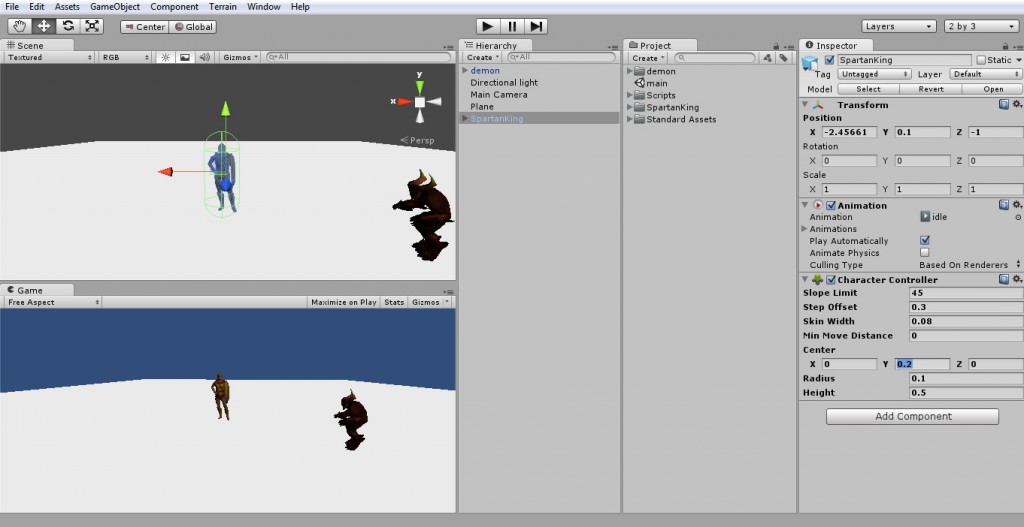Expand the demon object in Hierarchy
The image size is (1024, 527).
click(x=465, y=71)
